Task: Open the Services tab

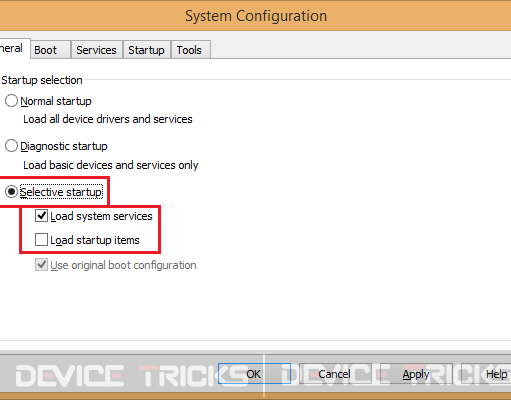Action: (97, 50)
